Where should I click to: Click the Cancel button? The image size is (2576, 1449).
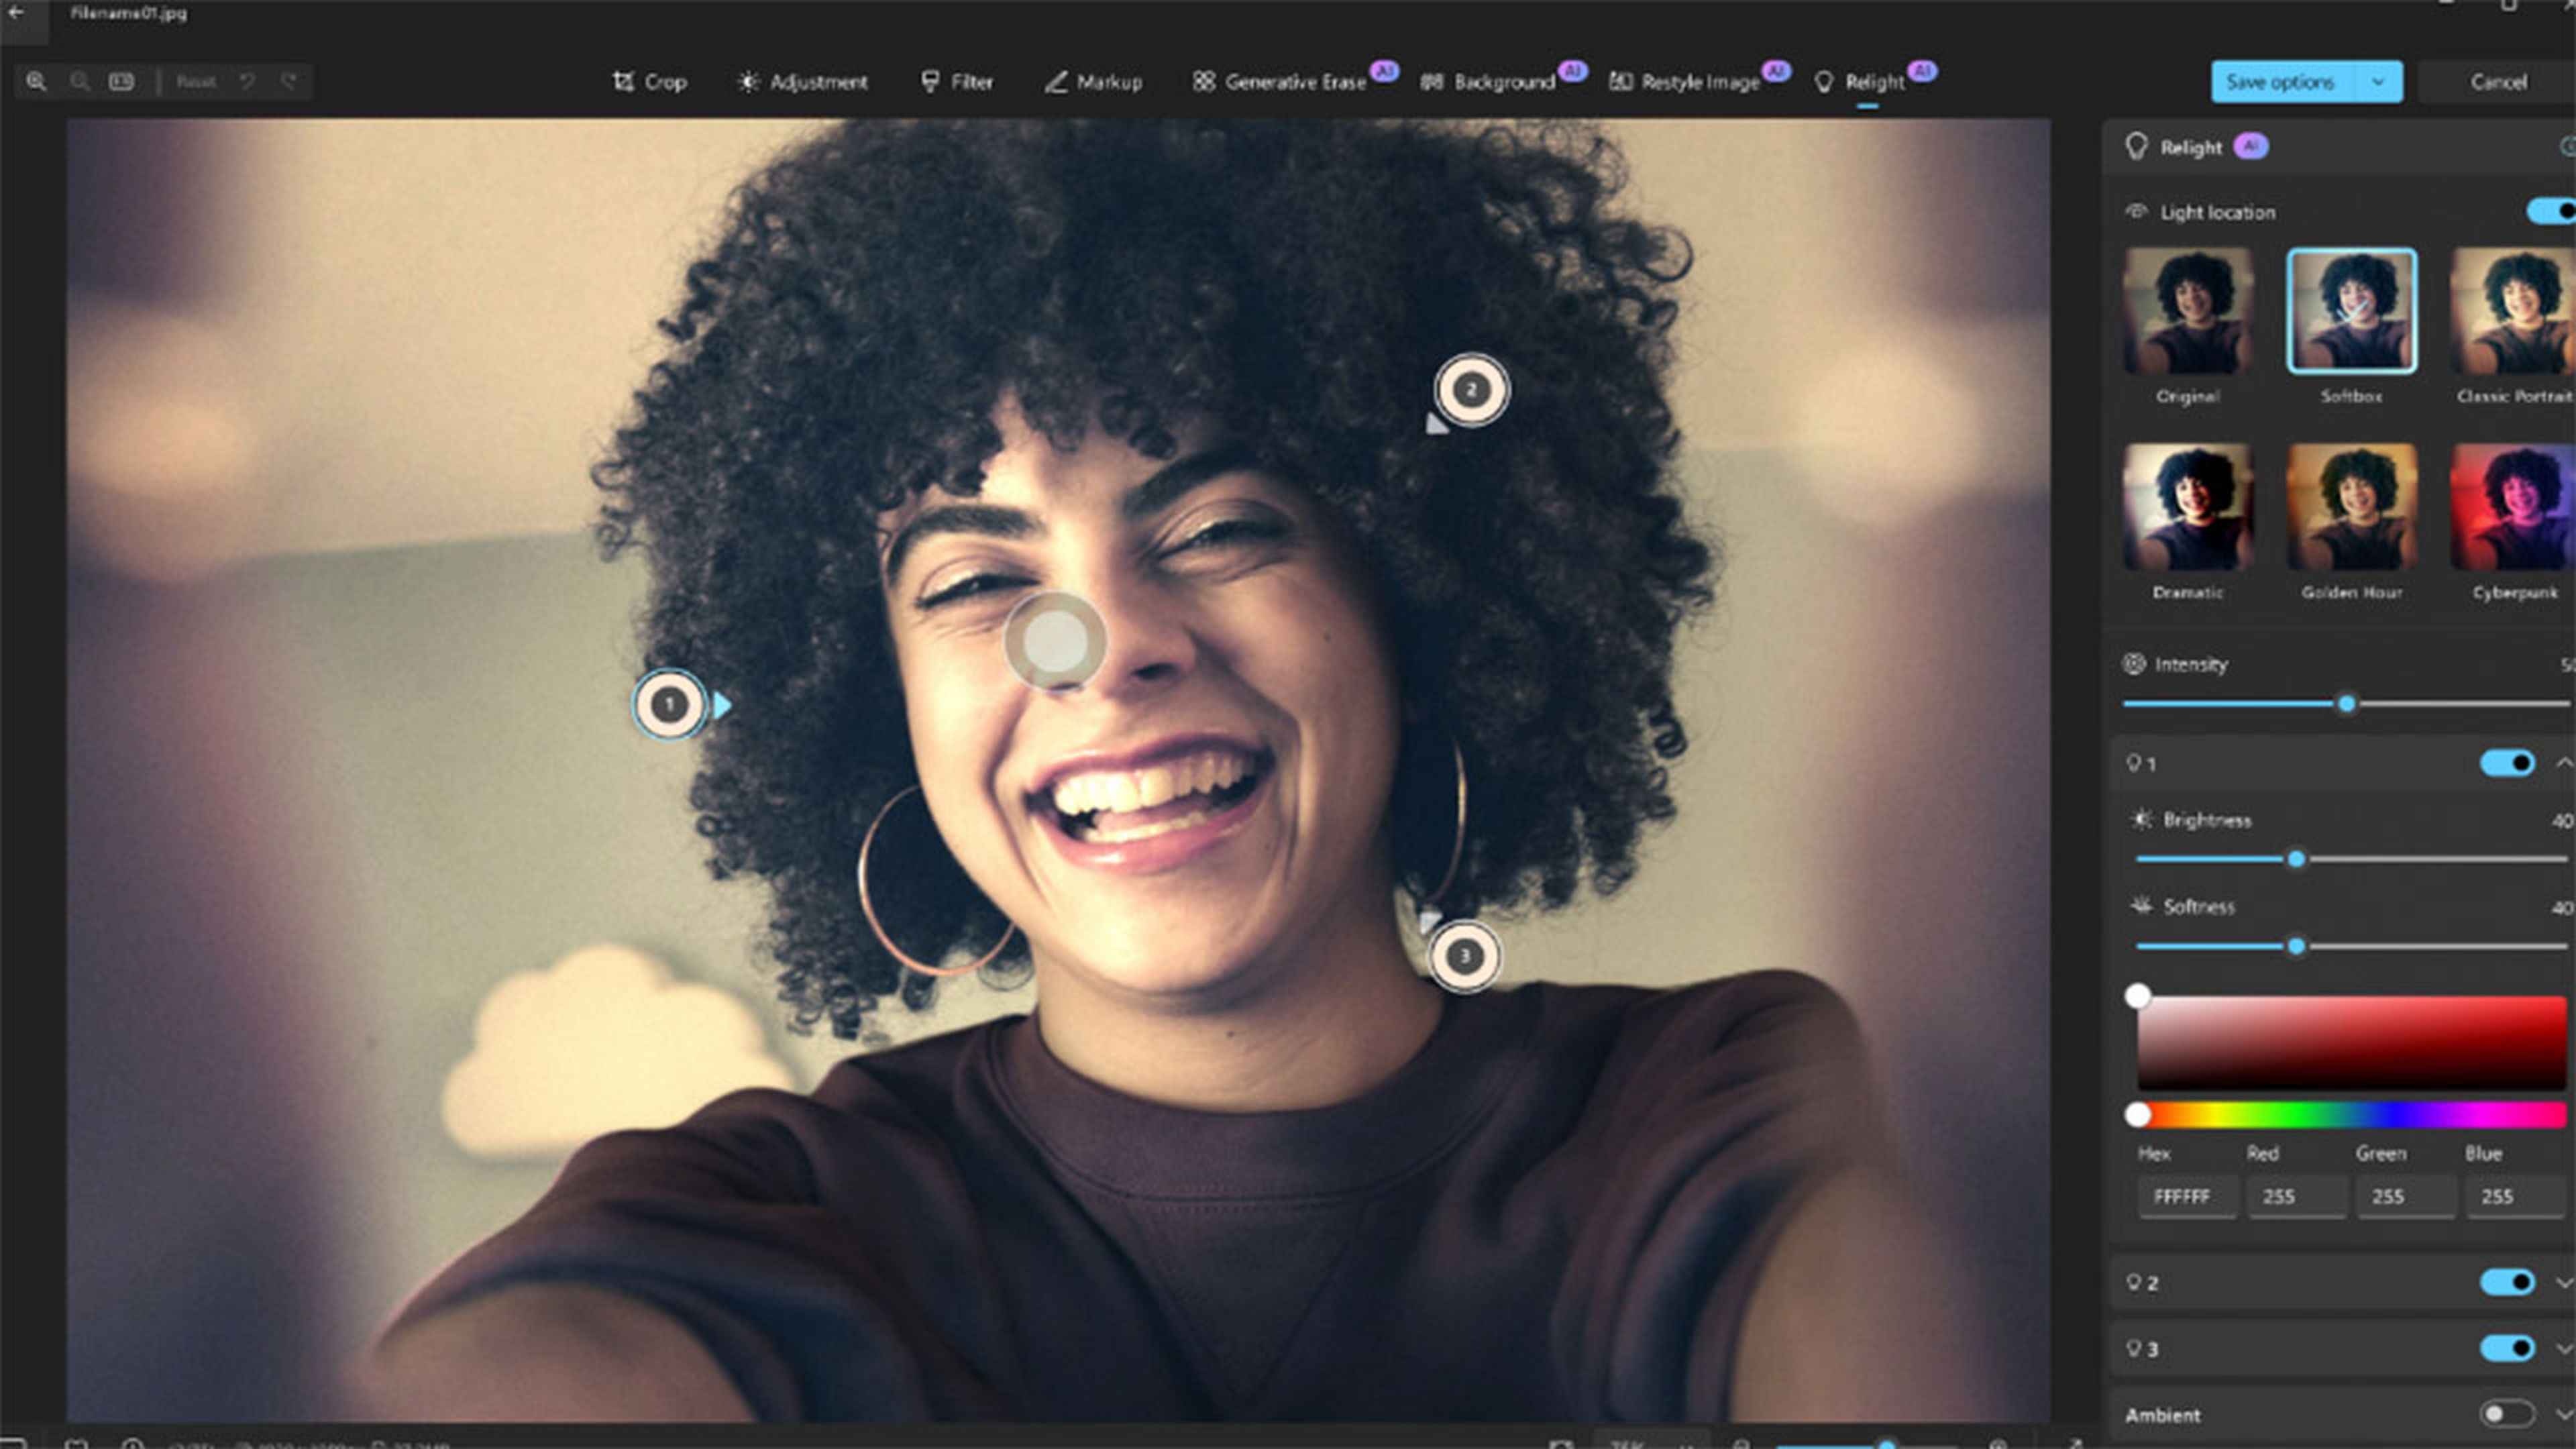click(2497, 82)
